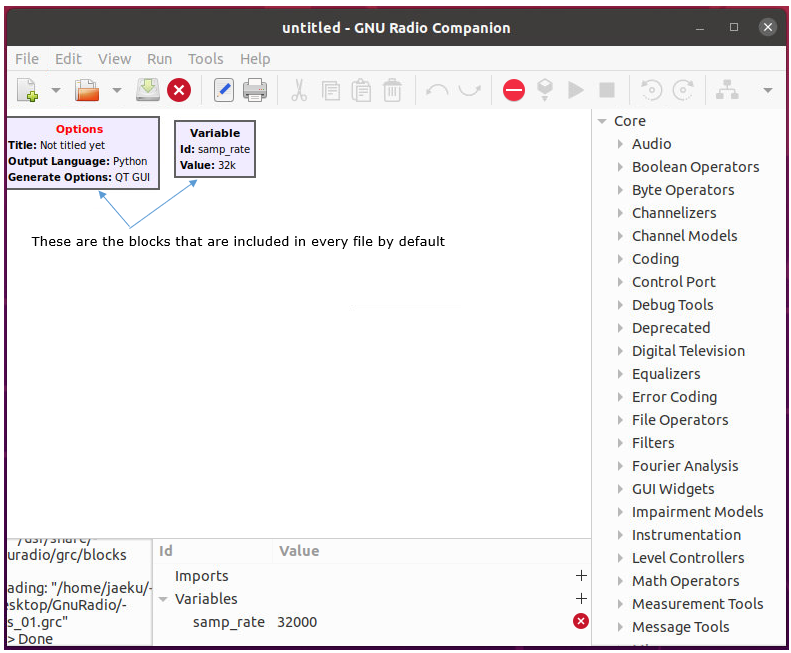
Task: Click Debug Tools in block tree
Action: [x=672, y=305]
